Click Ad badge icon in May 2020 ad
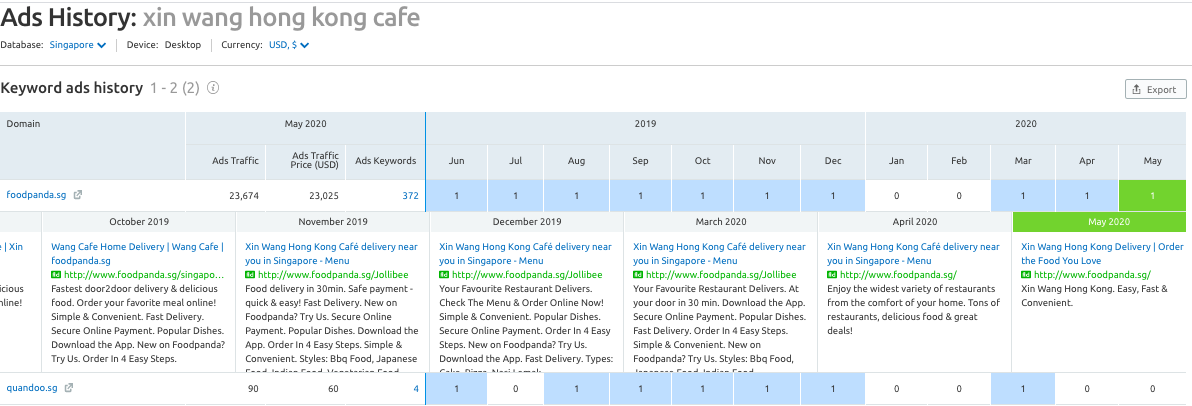 pos(1026,274)
